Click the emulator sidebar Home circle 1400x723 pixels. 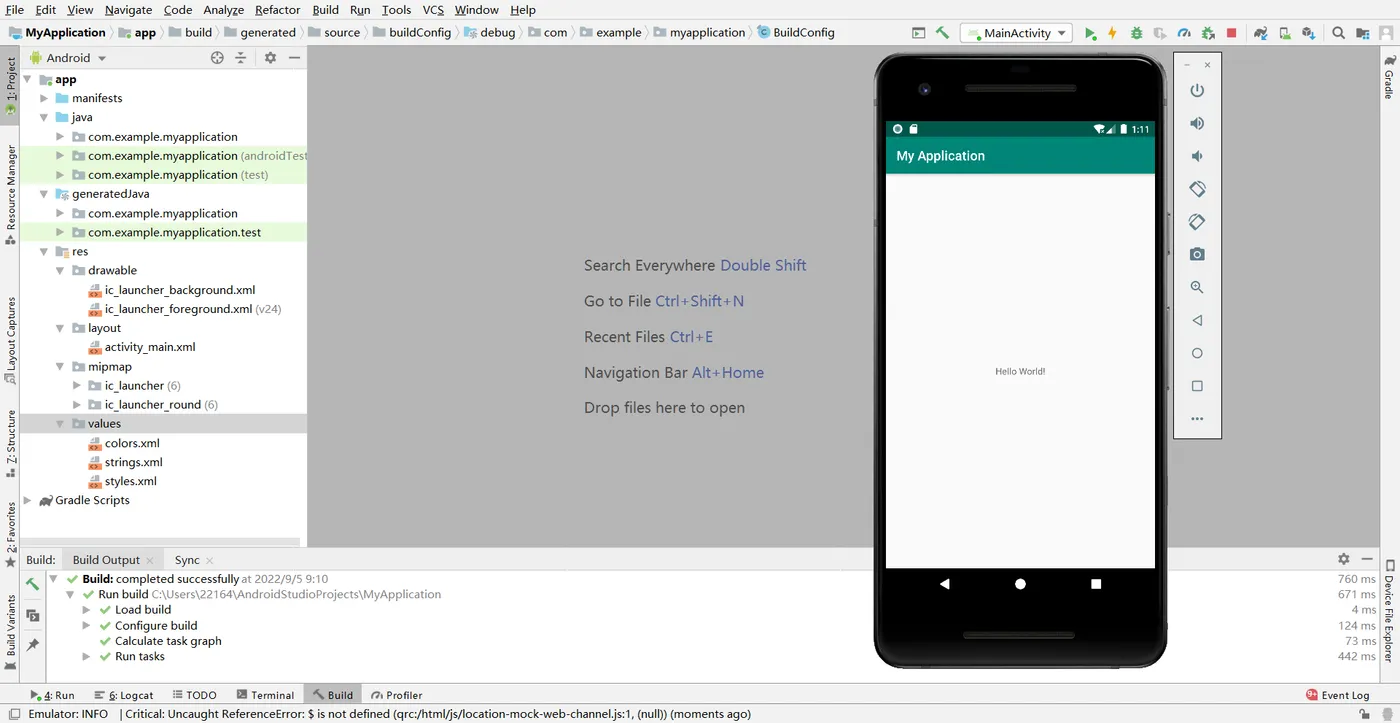(x=1197, y=353)
